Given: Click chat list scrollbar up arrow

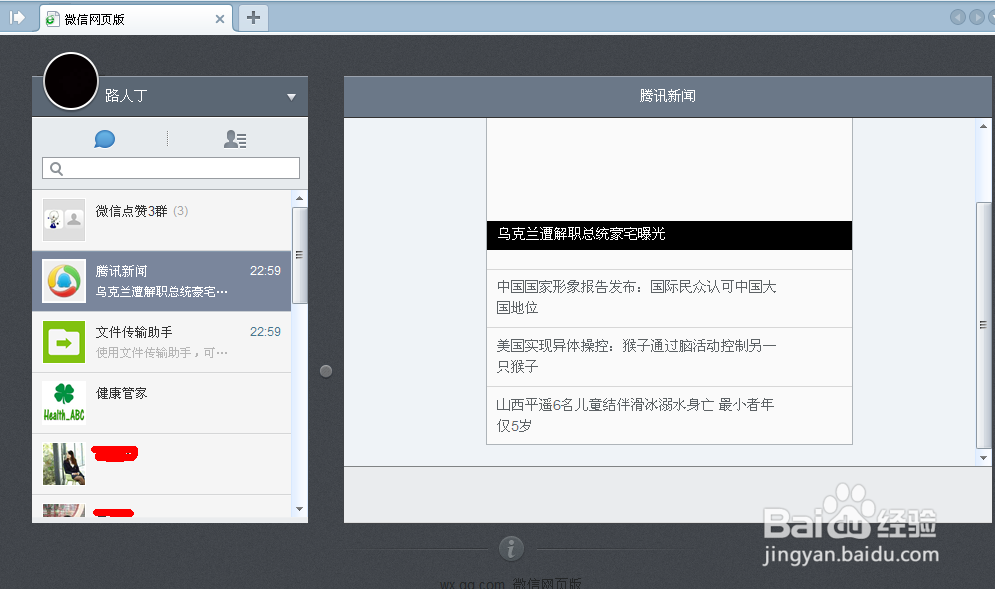Looking at the screenshot, I should tap(300, 199).
